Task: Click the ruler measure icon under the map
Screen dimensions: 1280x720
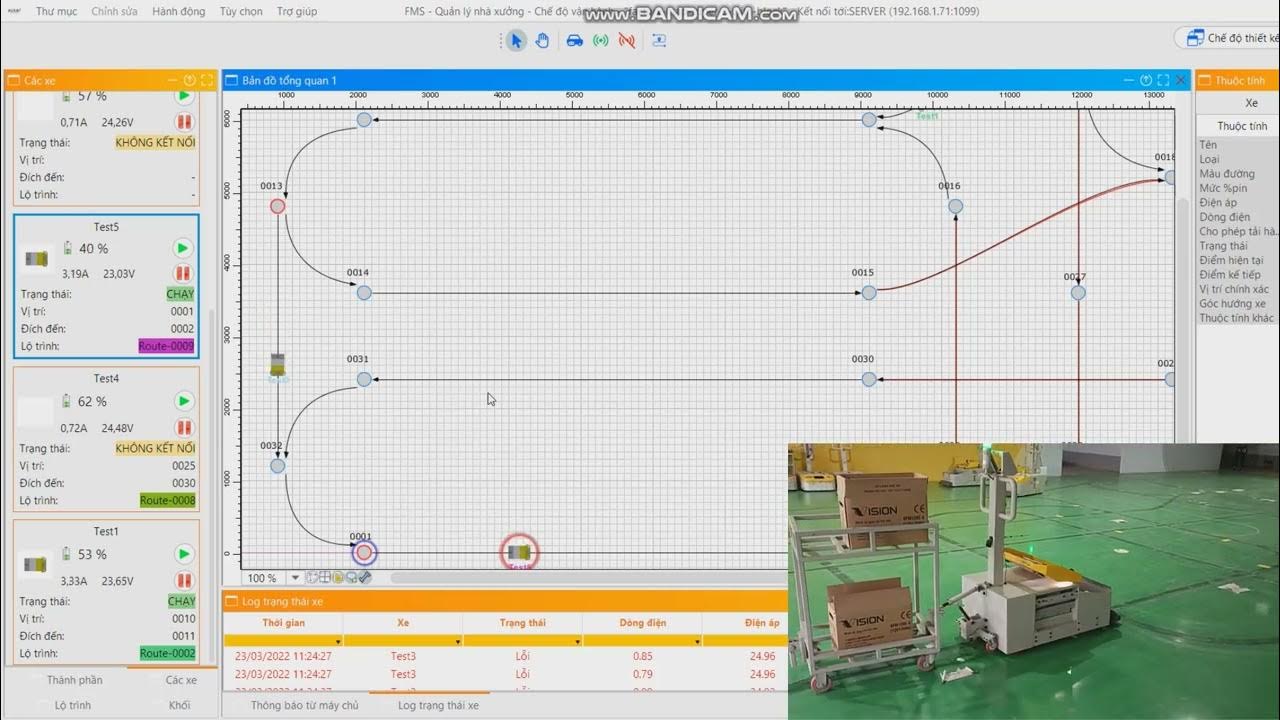Action: 365,577
